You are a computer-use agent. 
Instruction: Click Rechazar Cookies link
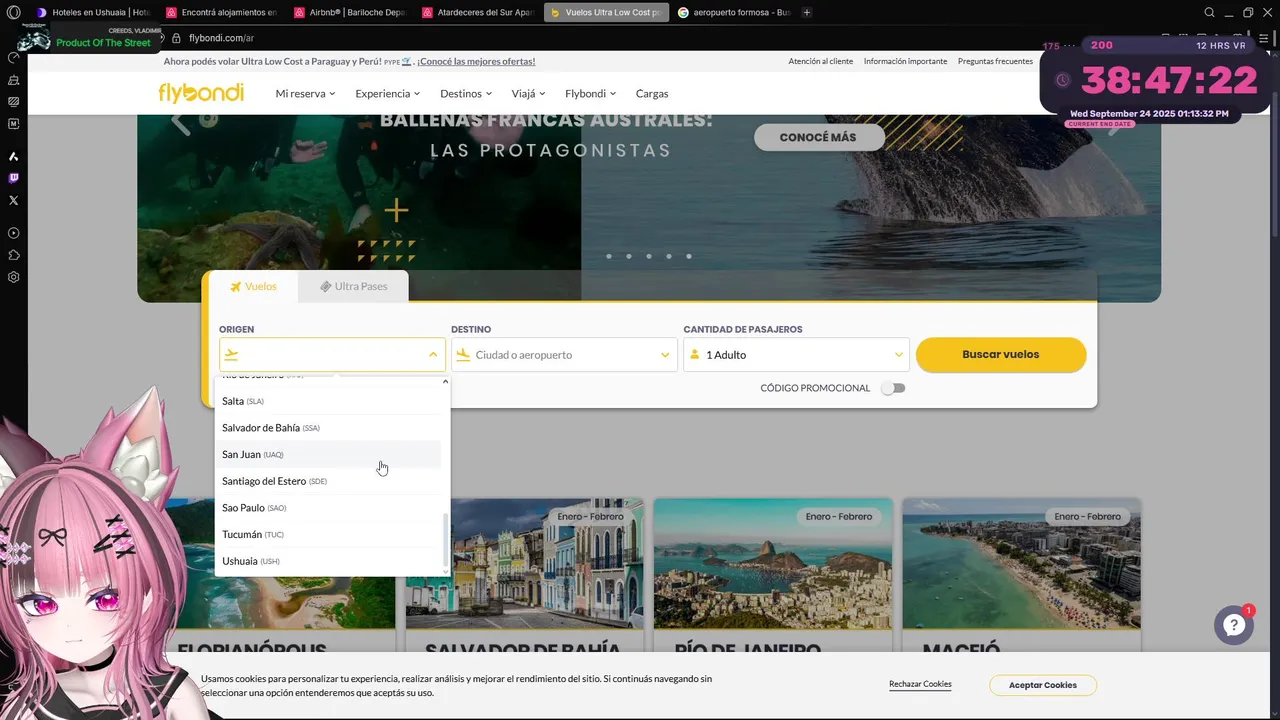(x=920, y=684)
